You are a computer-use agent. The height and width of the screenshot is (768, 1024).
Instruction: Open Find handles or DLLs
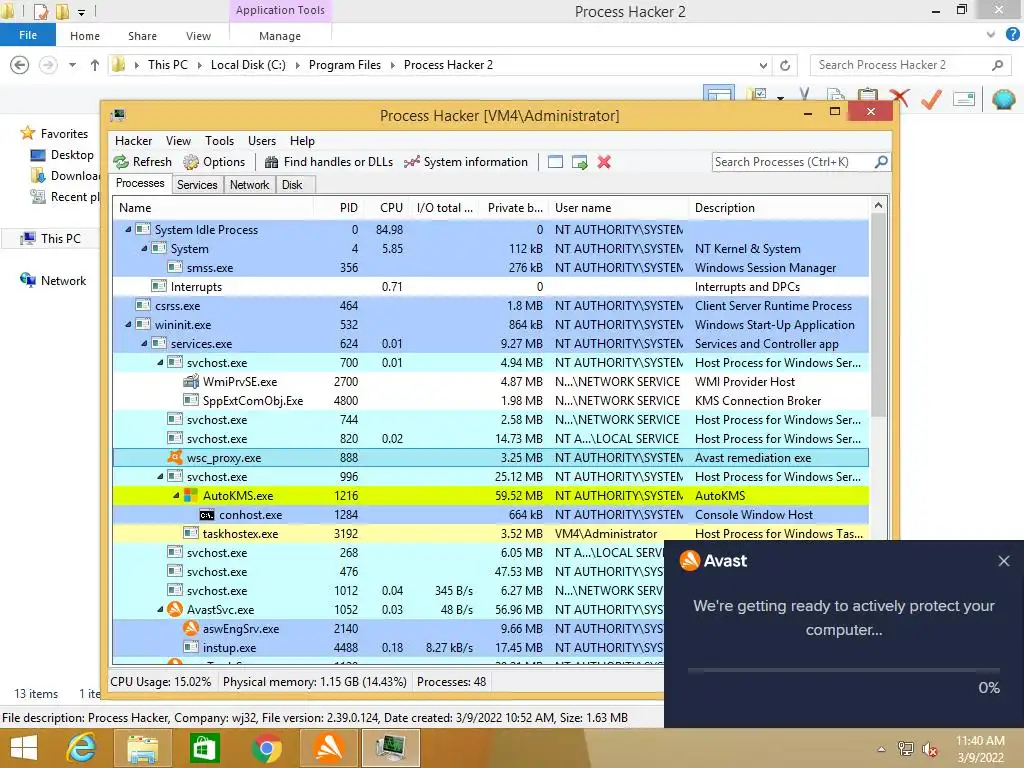coord(329,162)
